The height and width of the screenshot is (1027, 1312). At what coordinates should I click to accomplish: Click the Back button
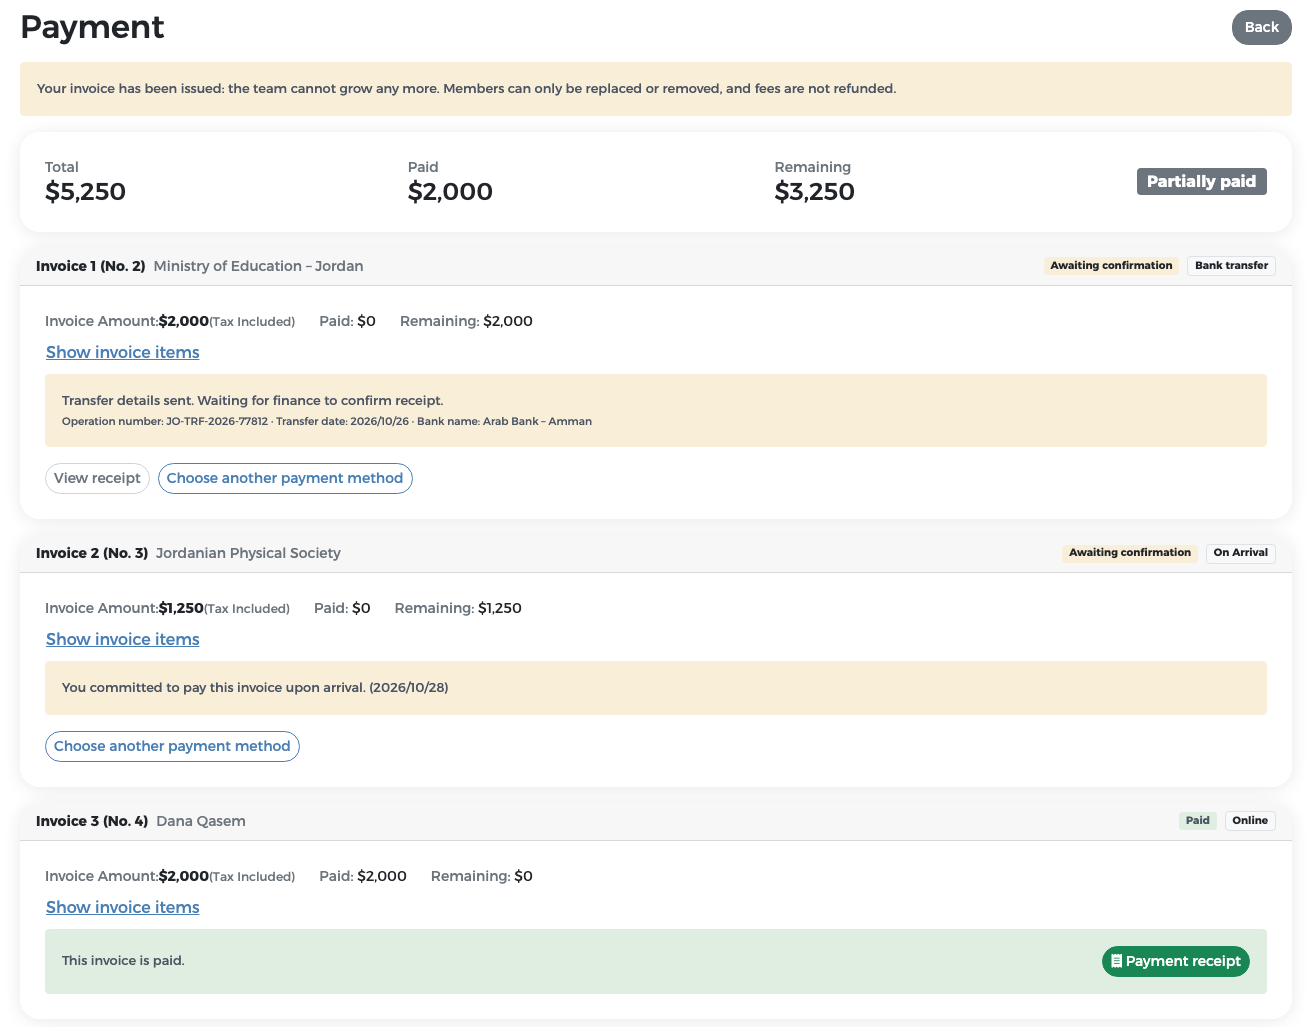[x=1261, y=27]
